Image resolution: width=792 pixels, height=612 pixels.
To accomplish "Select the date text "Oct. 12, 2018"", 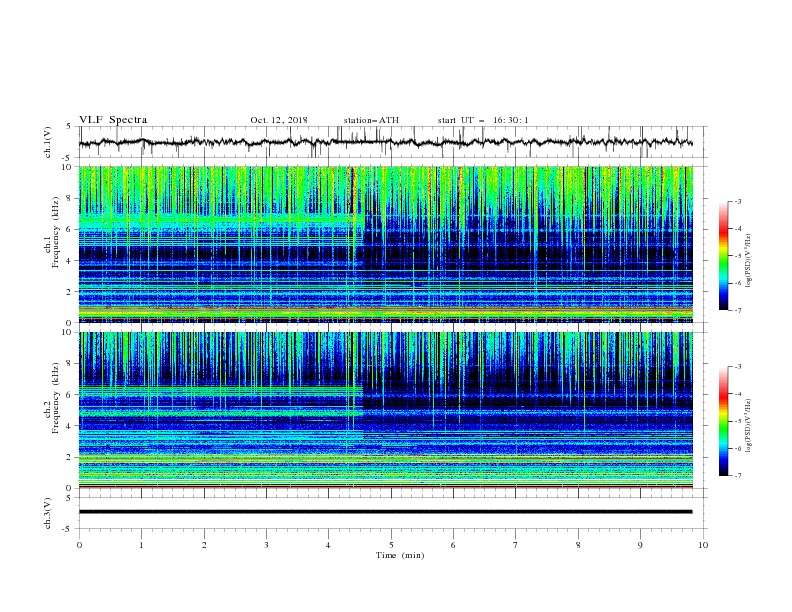I will click(x=279, y=120).
